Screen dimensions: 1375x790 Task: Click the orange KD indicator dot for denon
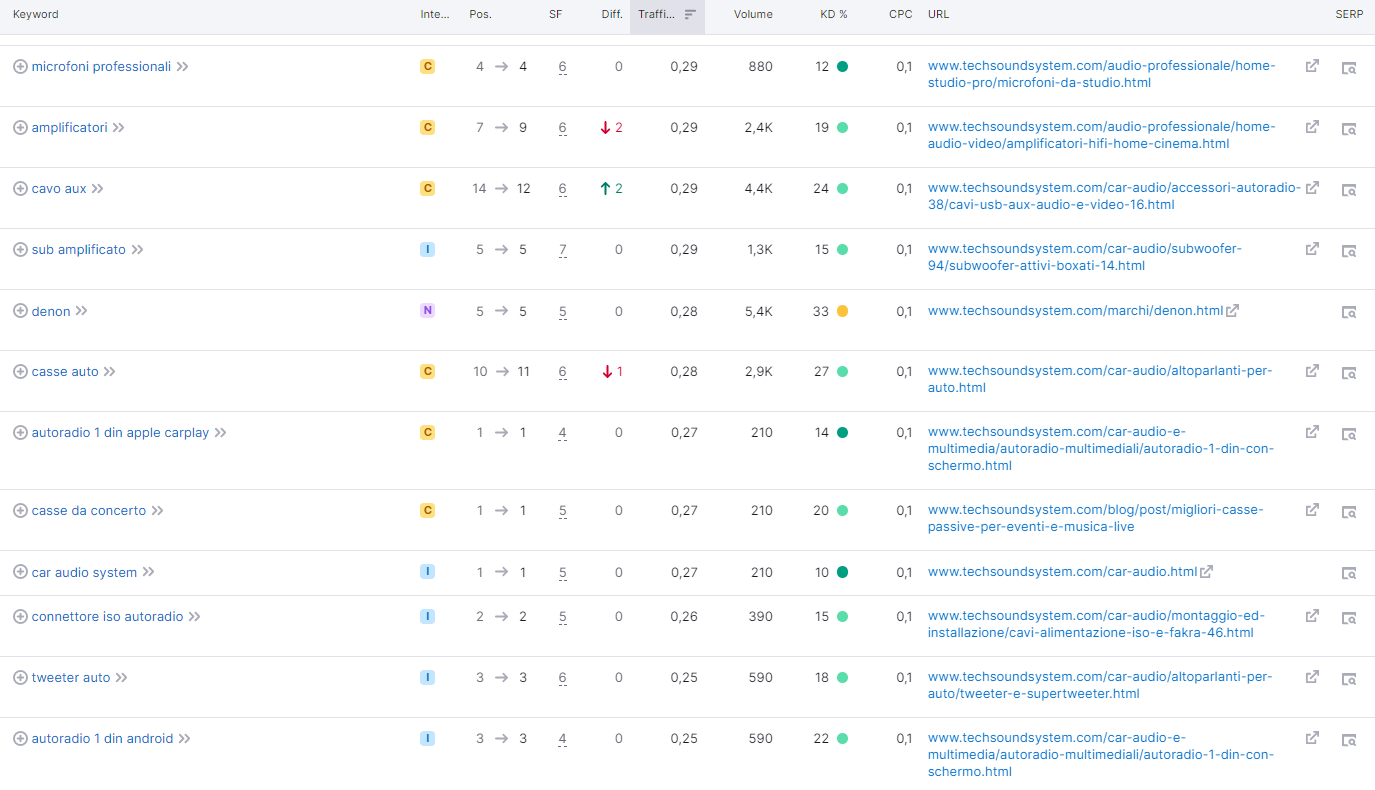pyautogui.click(x=842, y=311)
